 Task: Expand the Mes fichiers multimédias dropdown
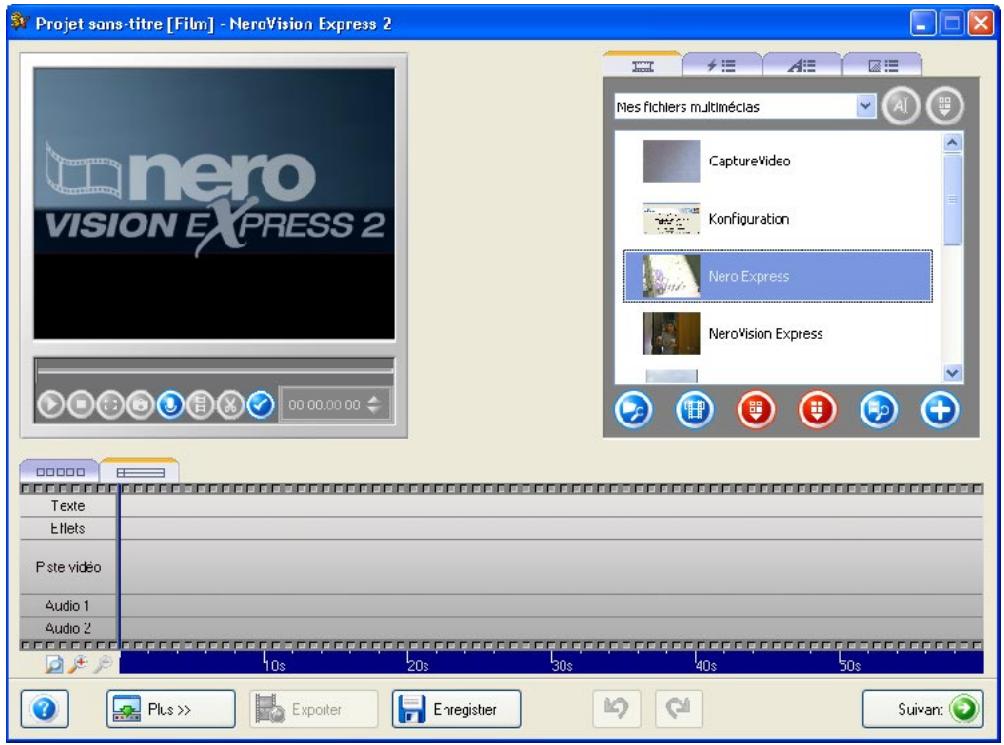[866, 106]
